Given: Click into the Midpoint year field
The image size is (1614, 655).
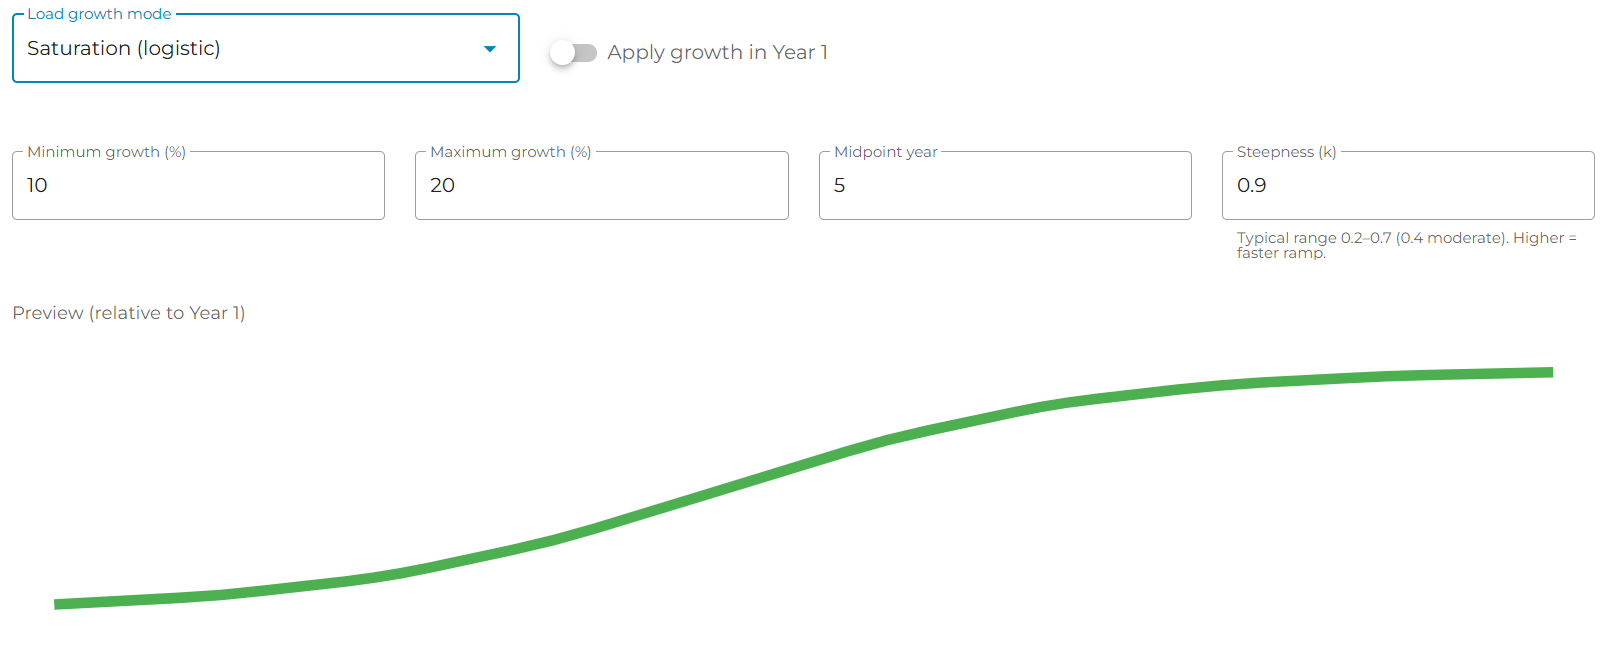Looking at the screenshot, I should 1005,186.
